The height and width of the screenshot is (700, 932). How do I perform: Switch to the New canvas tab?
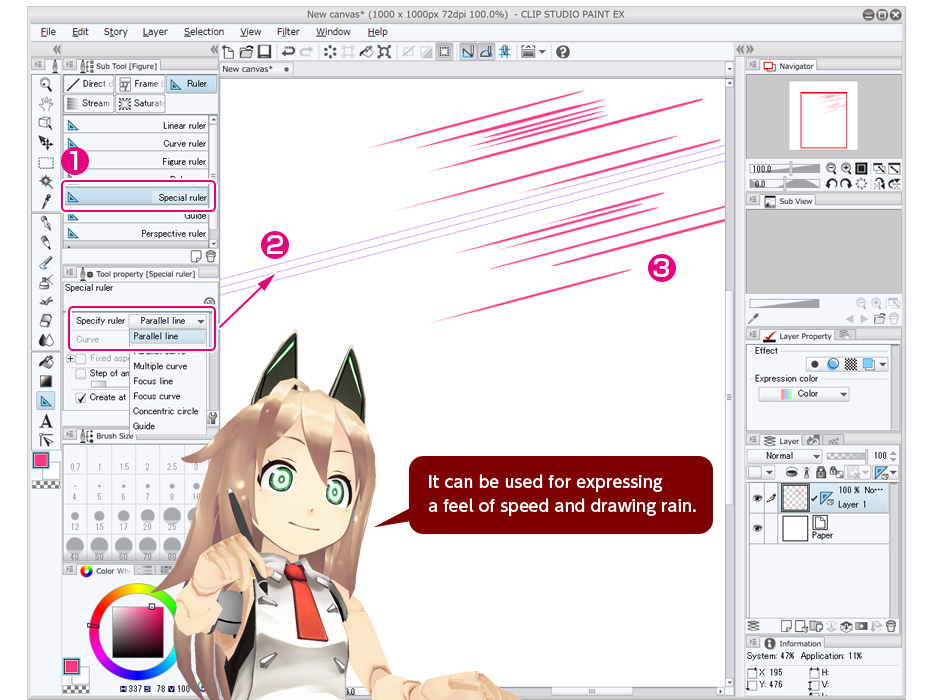point(250,69)
